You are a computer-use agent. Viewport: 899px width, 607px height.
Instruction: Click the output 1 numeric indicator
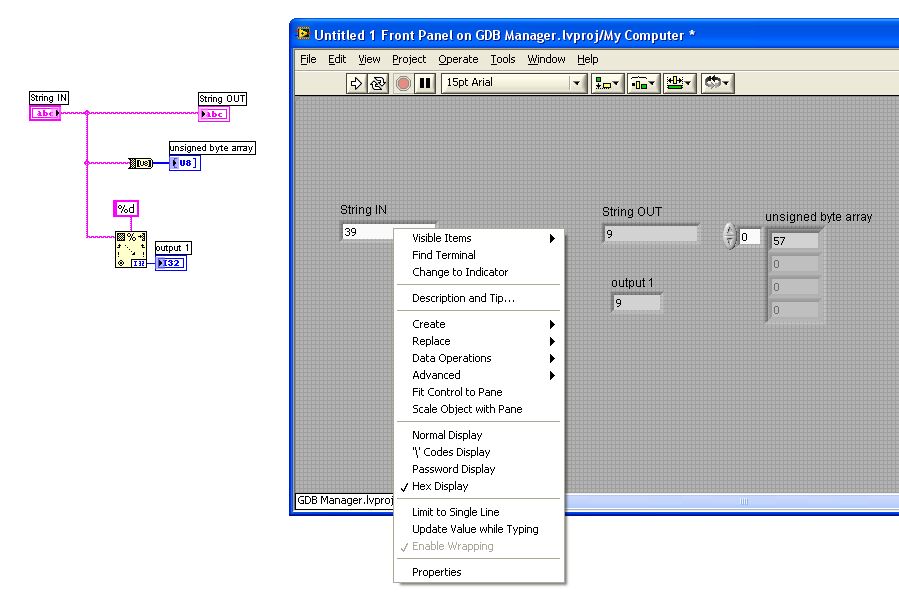click(x=636, y=303)
